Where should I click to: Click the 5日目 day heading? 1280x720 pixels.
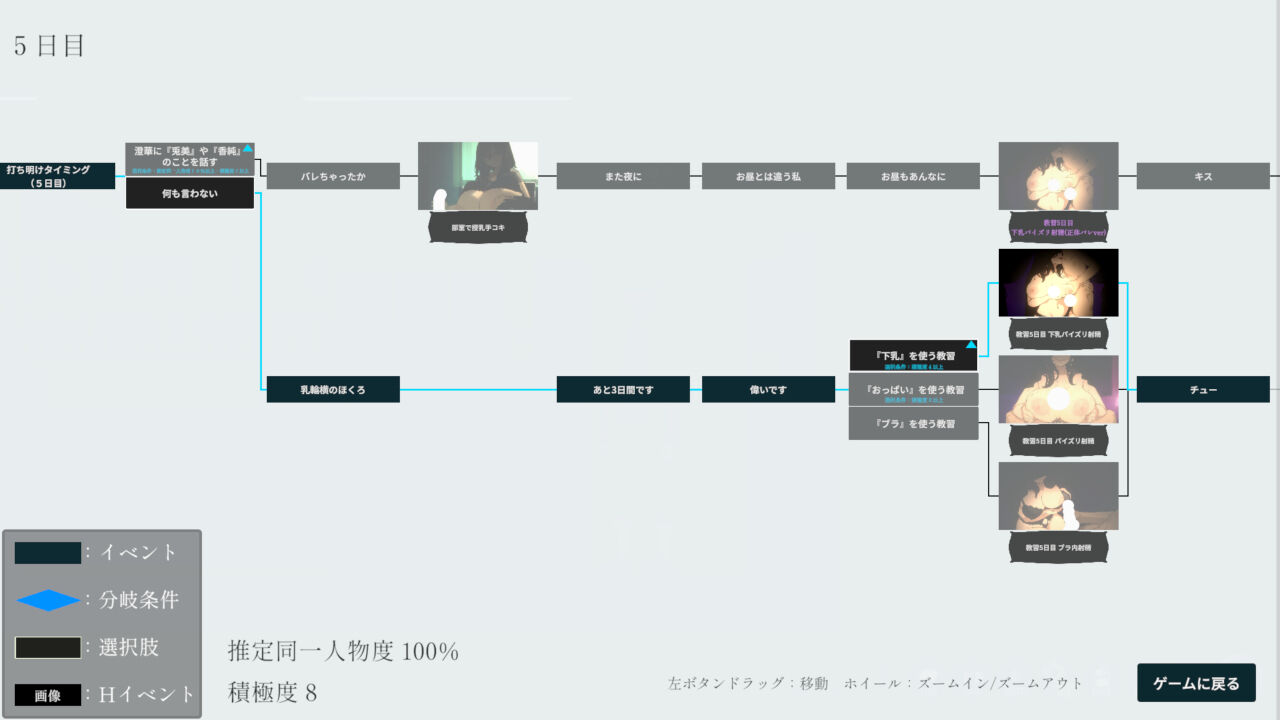click(x=49, y=46)
